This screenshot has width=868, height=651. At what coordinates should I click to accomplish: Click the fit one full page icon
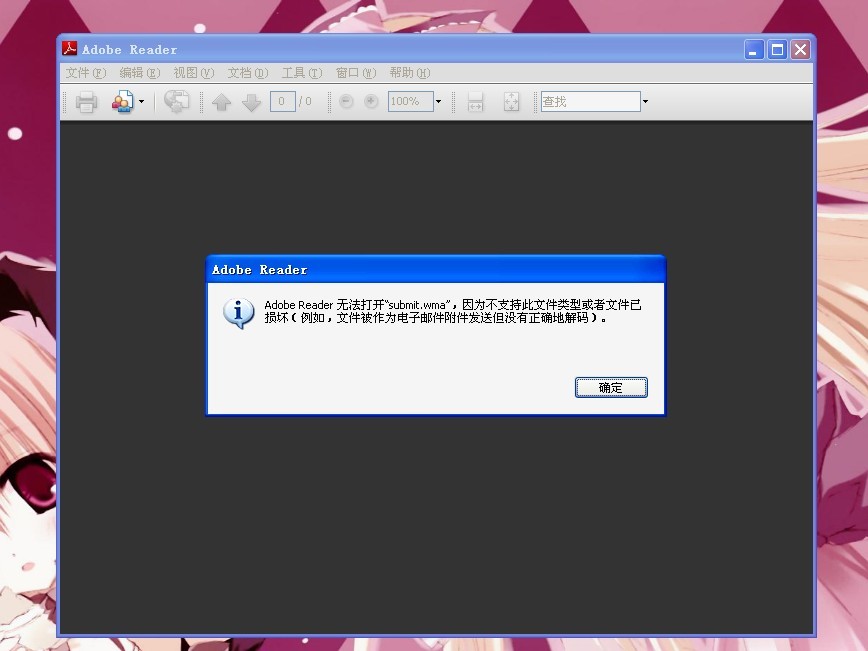[x=512, y=102]
